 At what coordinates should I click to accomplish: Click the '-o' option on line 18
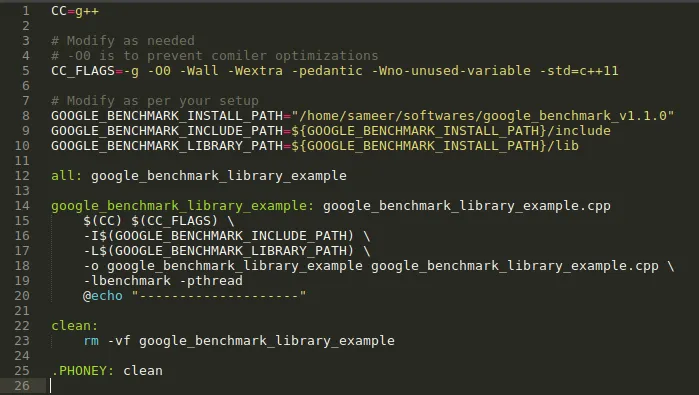(x=91, y=266)
